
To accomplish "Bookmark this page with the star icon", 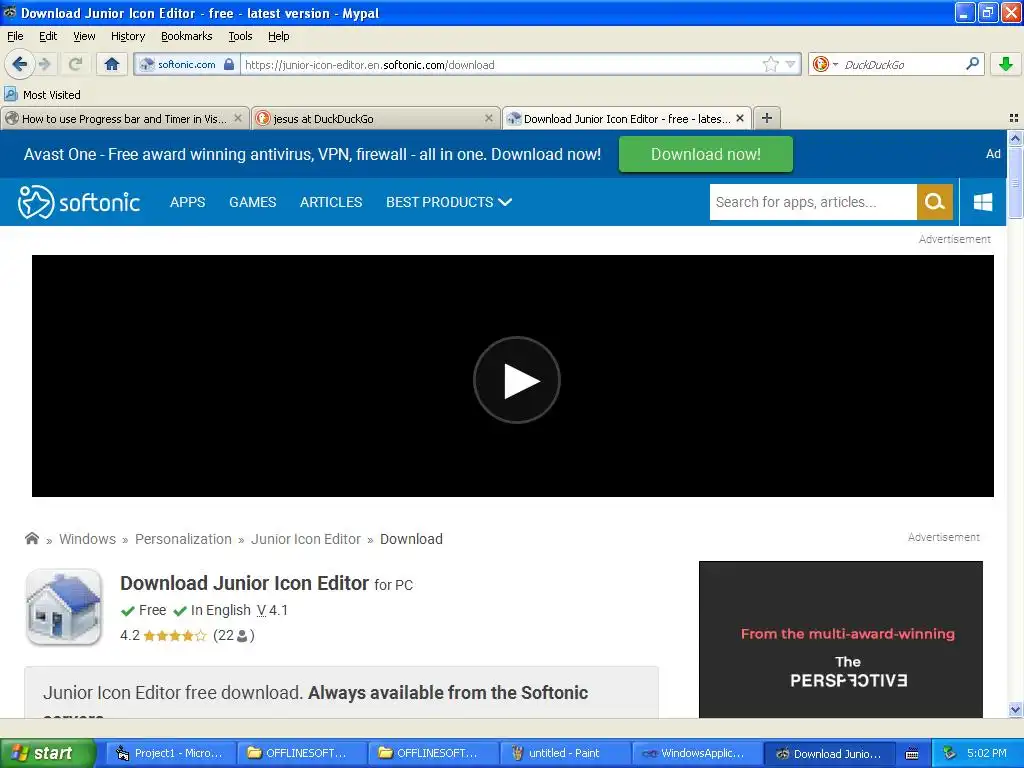I will [x=771, y=64].
